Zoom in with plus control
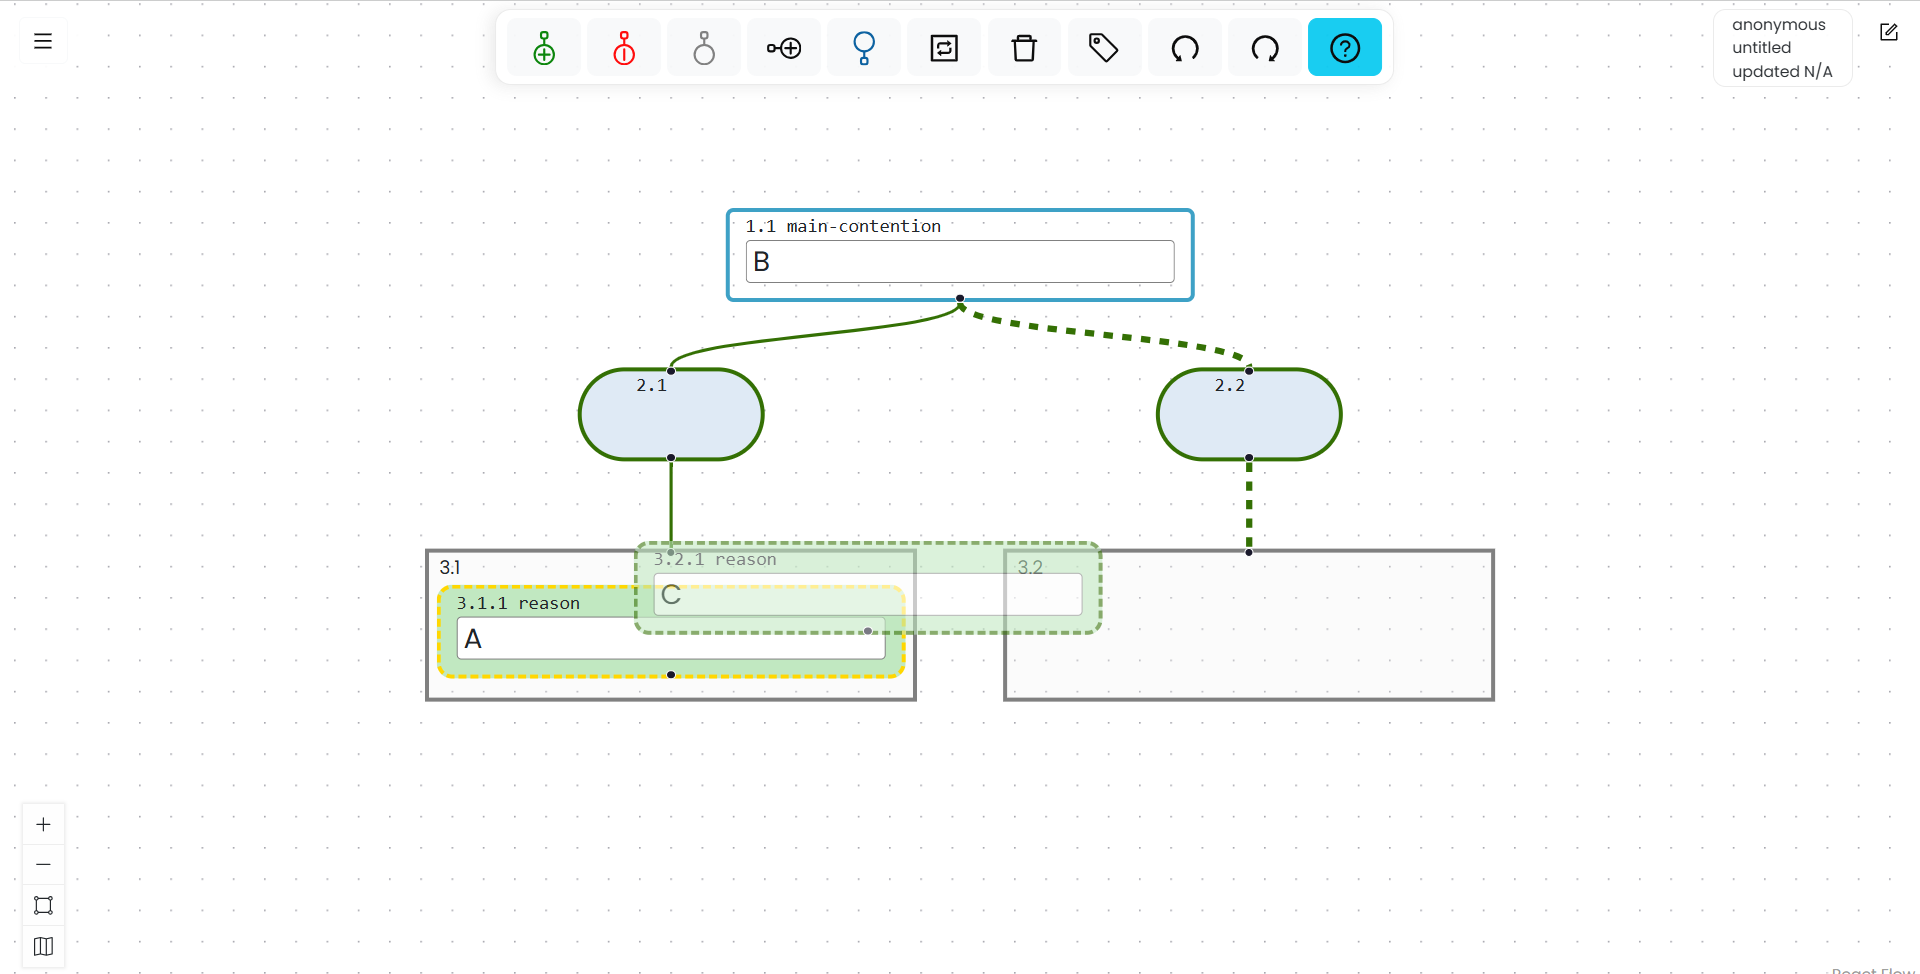The width and height of the screenshot is (1920, 974). tap(43, 825)
